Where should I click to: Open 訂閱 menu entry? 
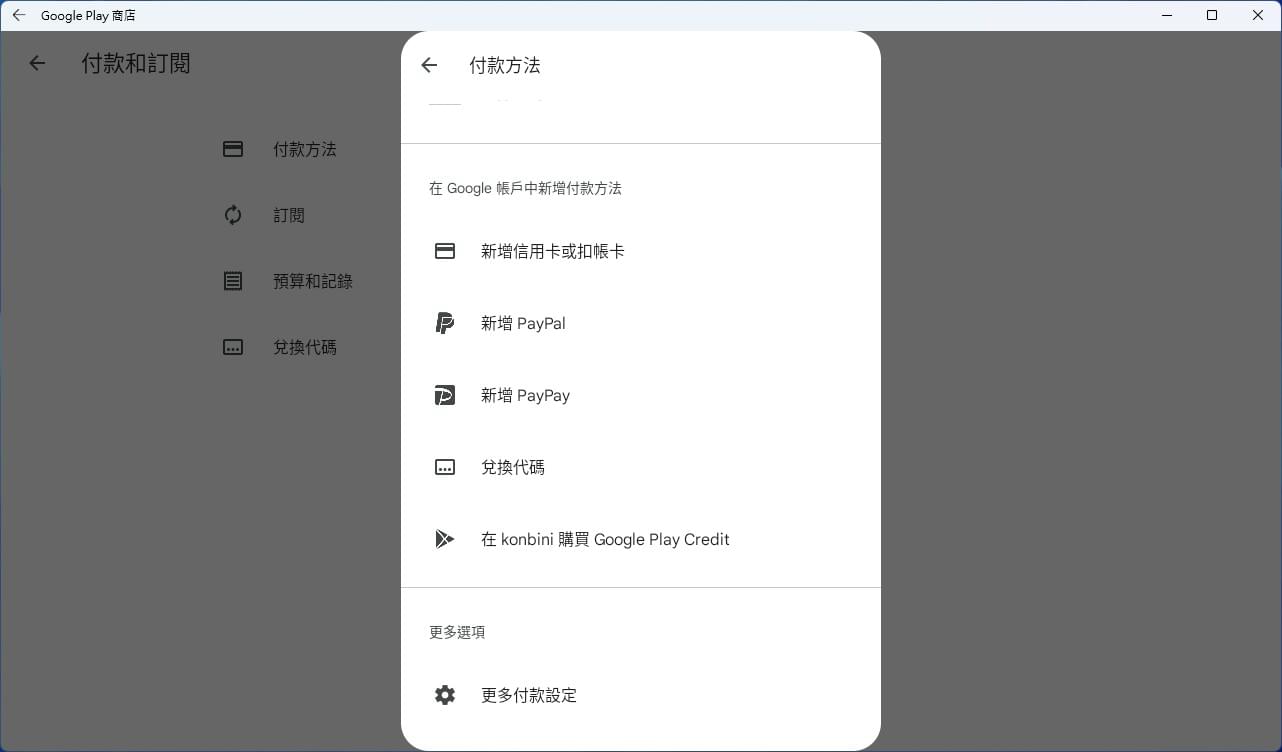pyautogui.click(x=289, y=215)
